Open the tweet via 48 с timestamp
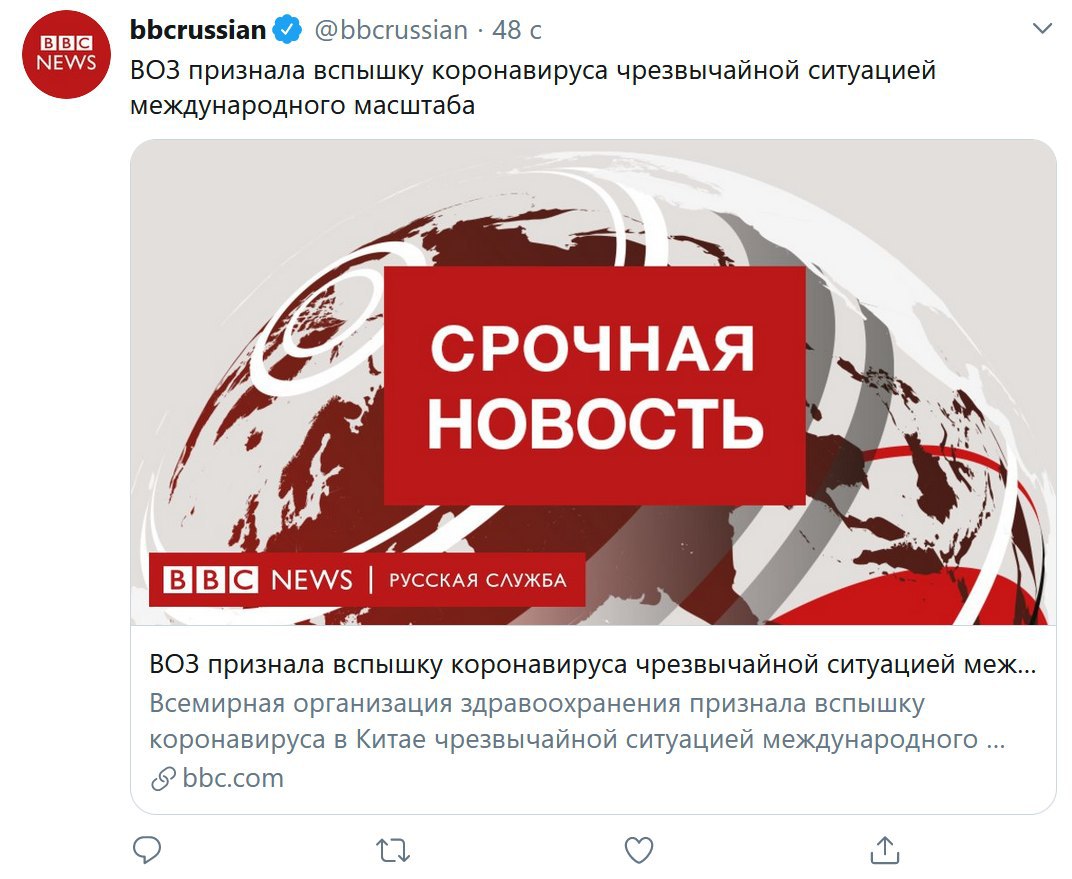Screen dimensions: 1072x879 [x=517, y=30]
